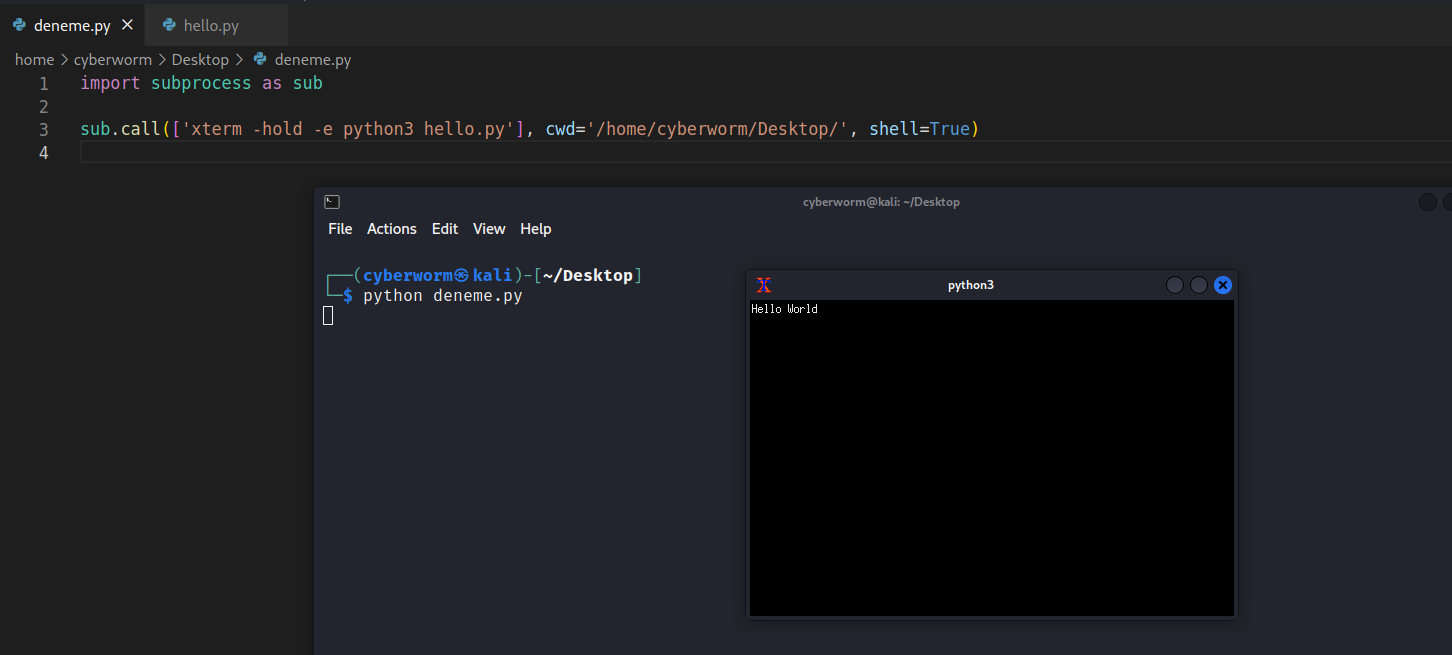Viewport: 1452px width, 655px height.
Task: Close the deneme.py editor tab
Action: 127,25
